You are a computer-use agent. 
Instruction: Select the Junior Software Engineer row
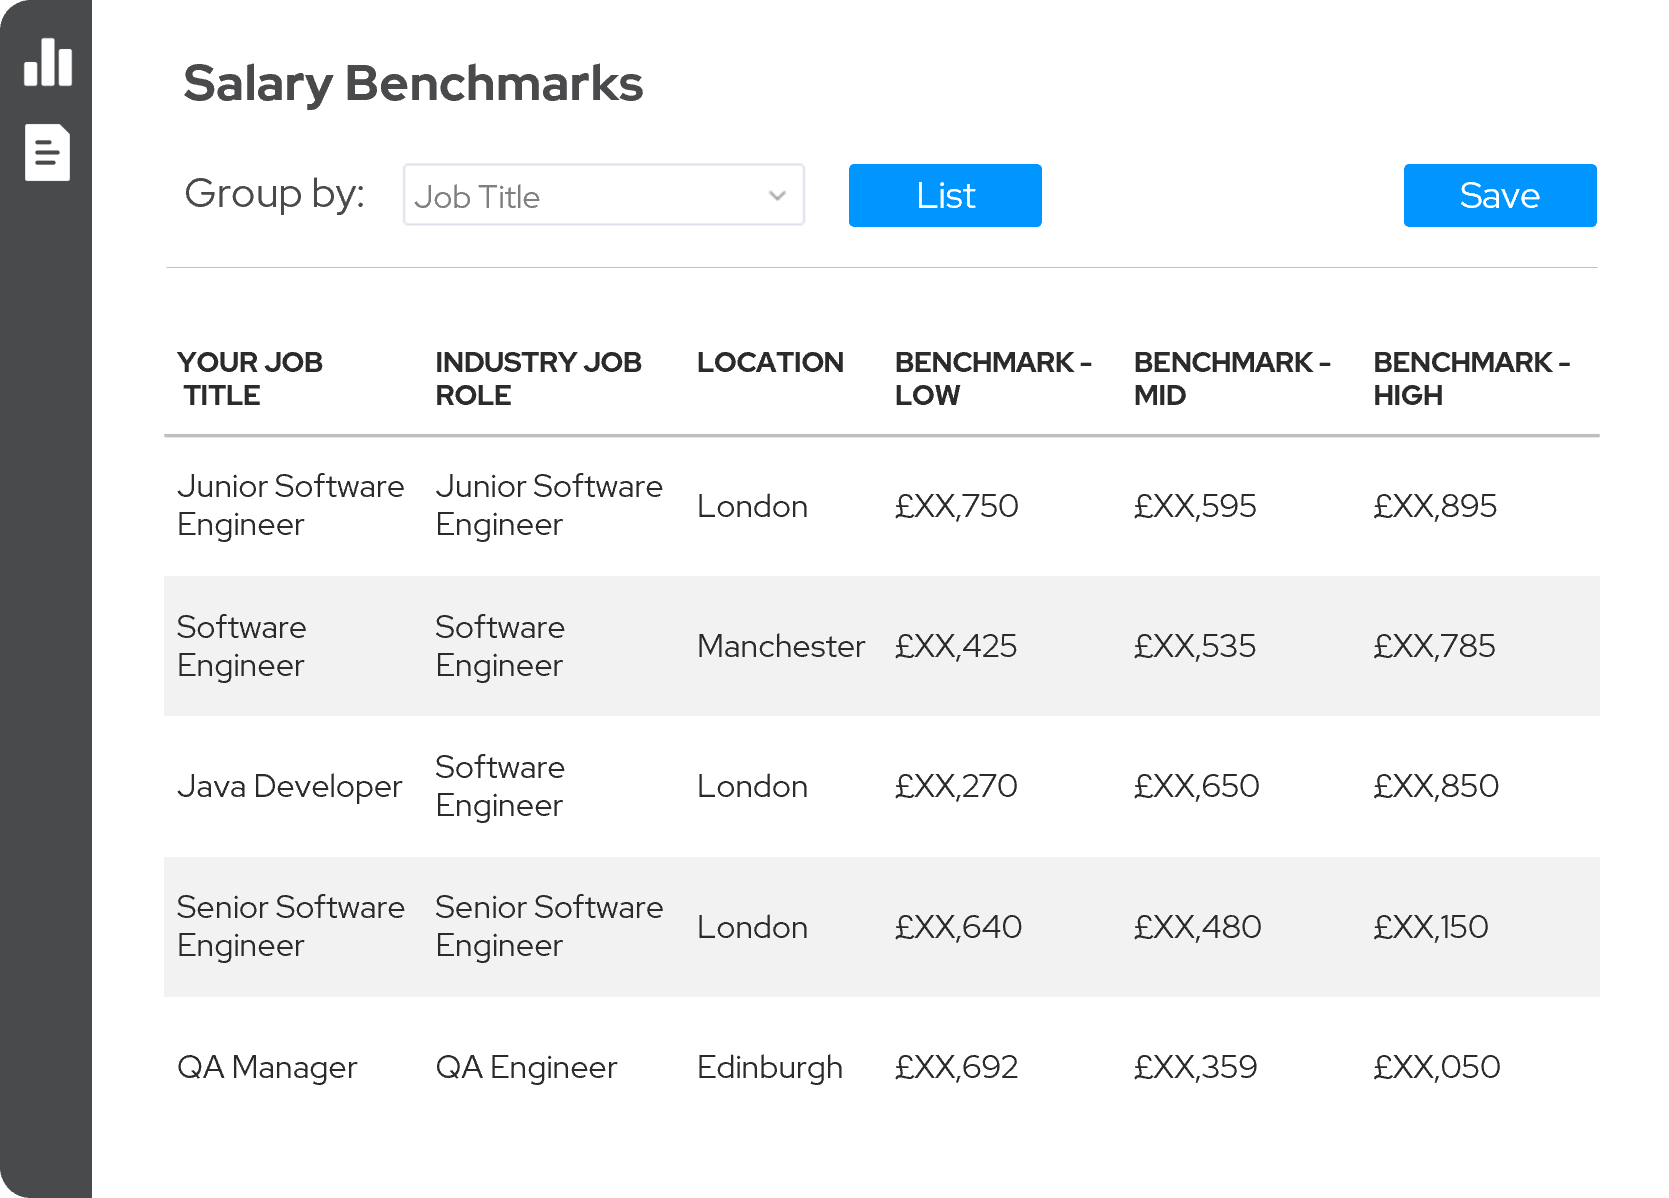[x=290, y=505]
